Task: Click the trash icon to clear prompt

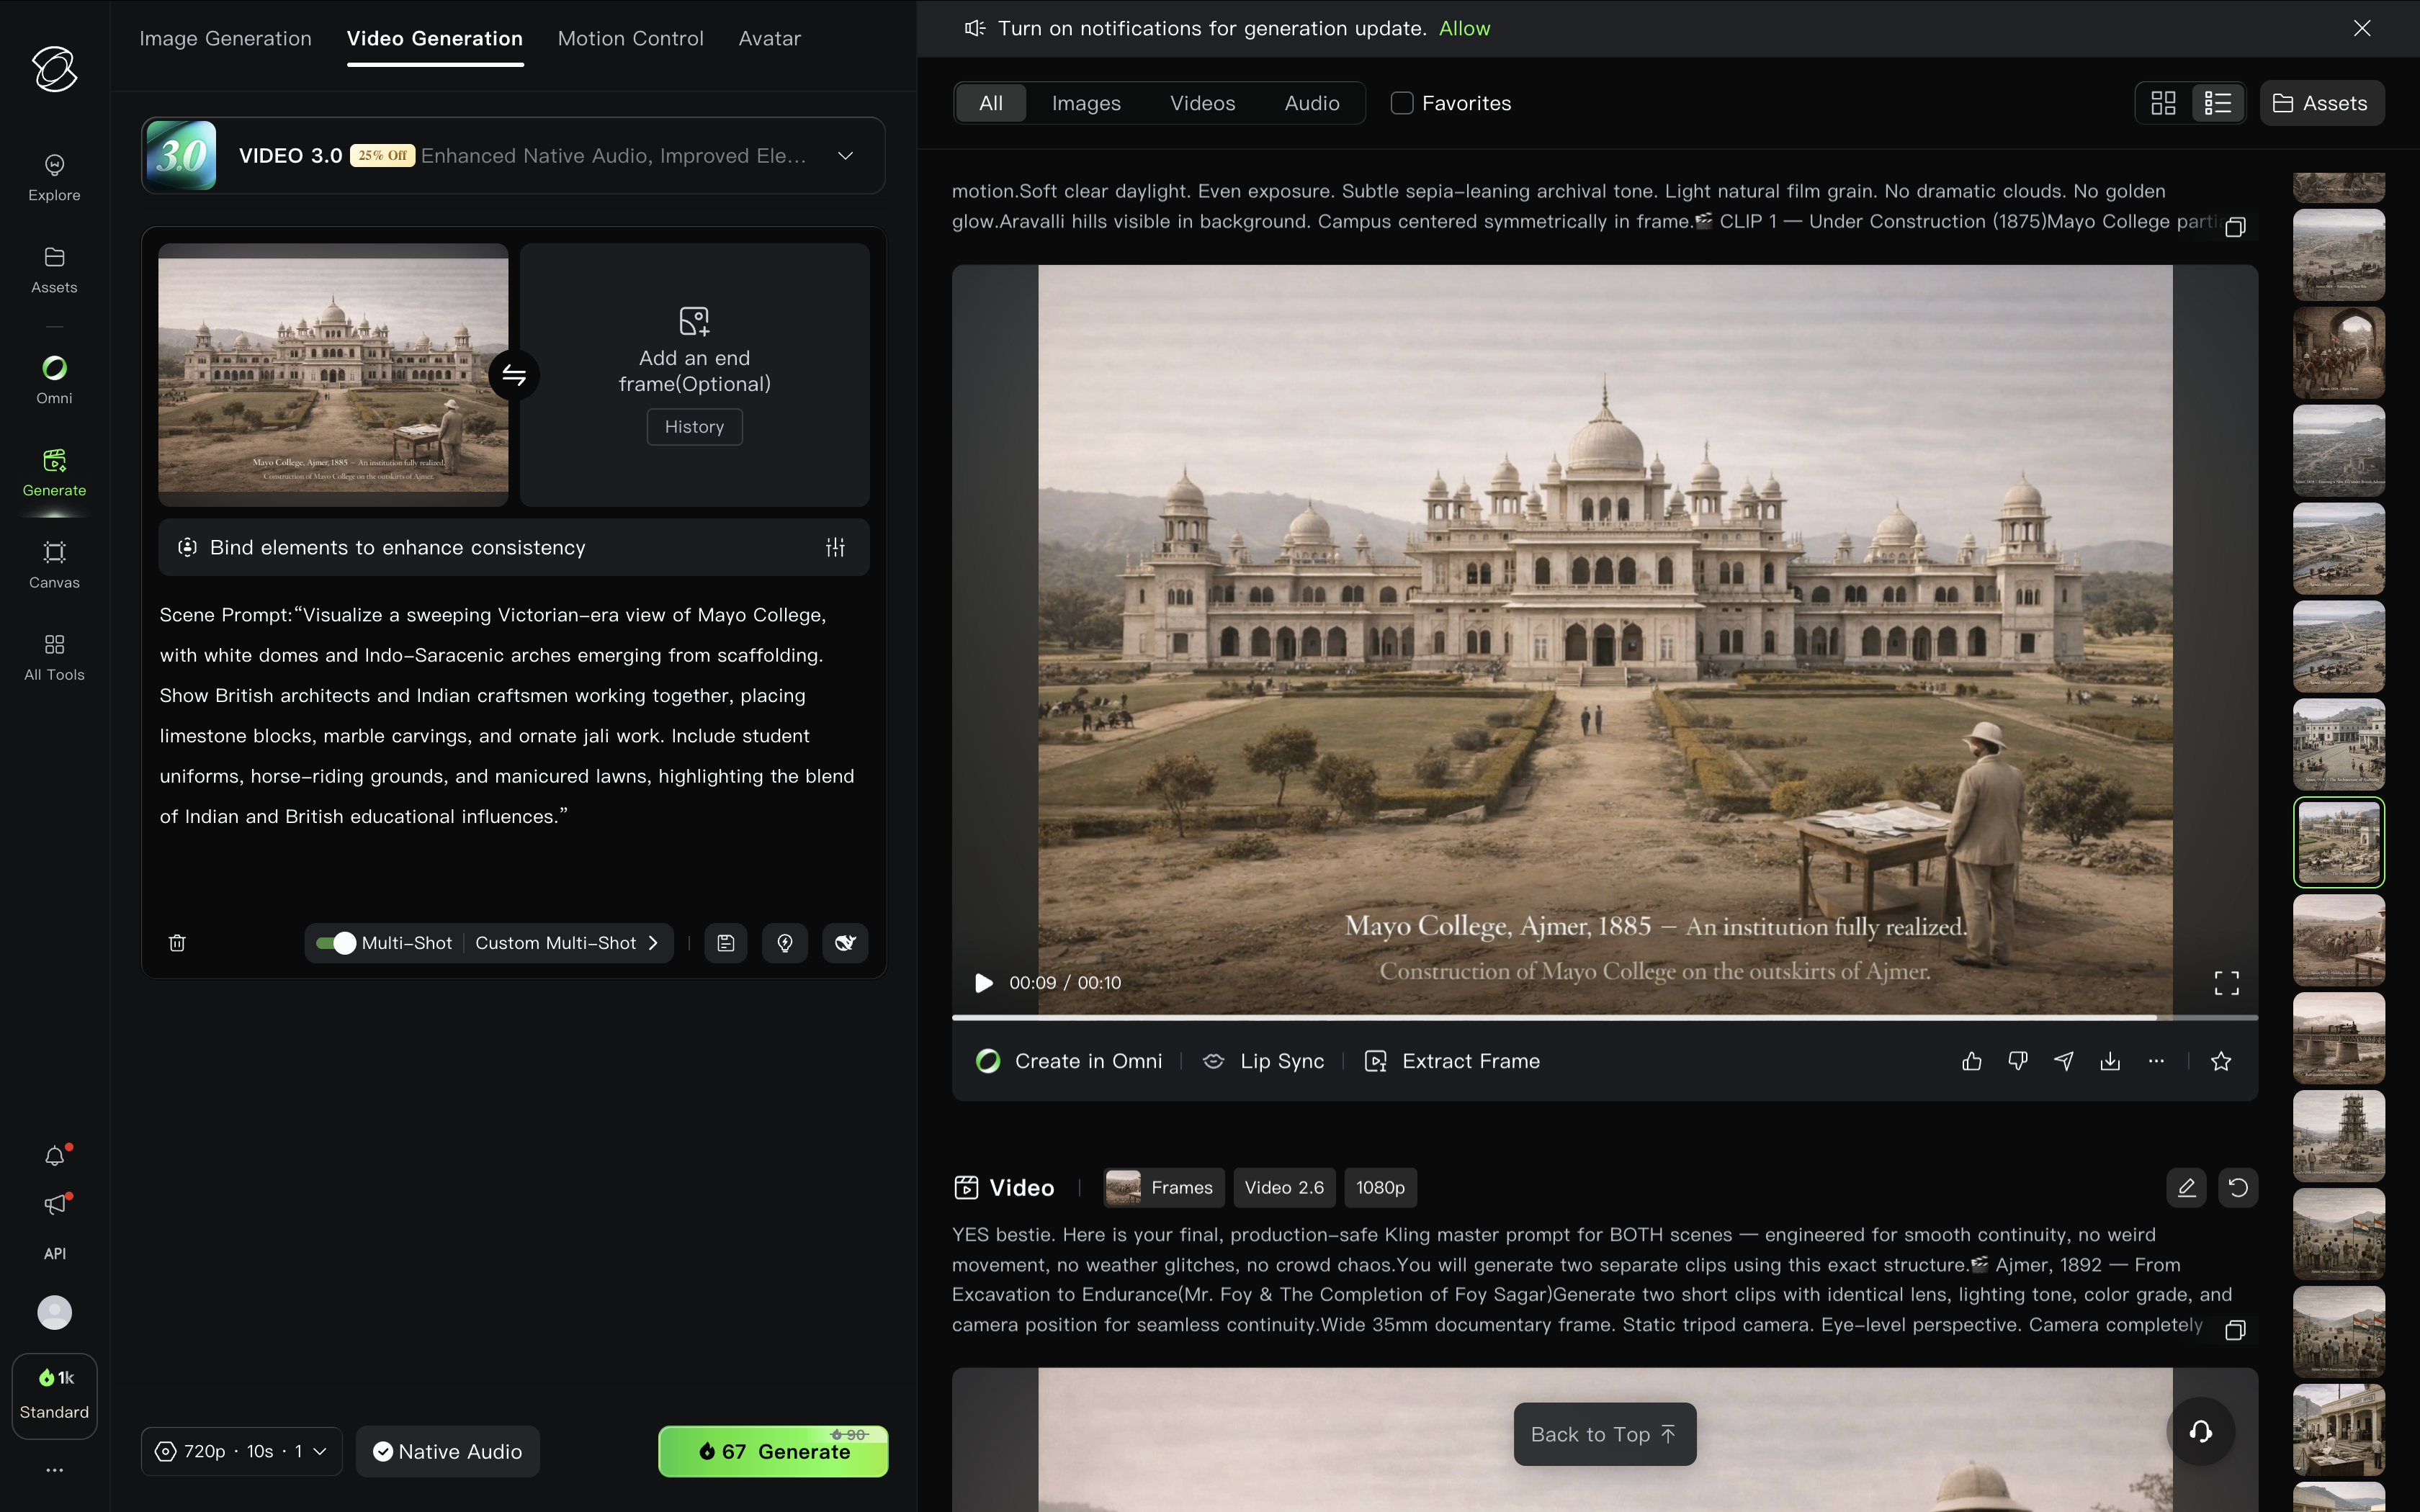Action: 177,943
